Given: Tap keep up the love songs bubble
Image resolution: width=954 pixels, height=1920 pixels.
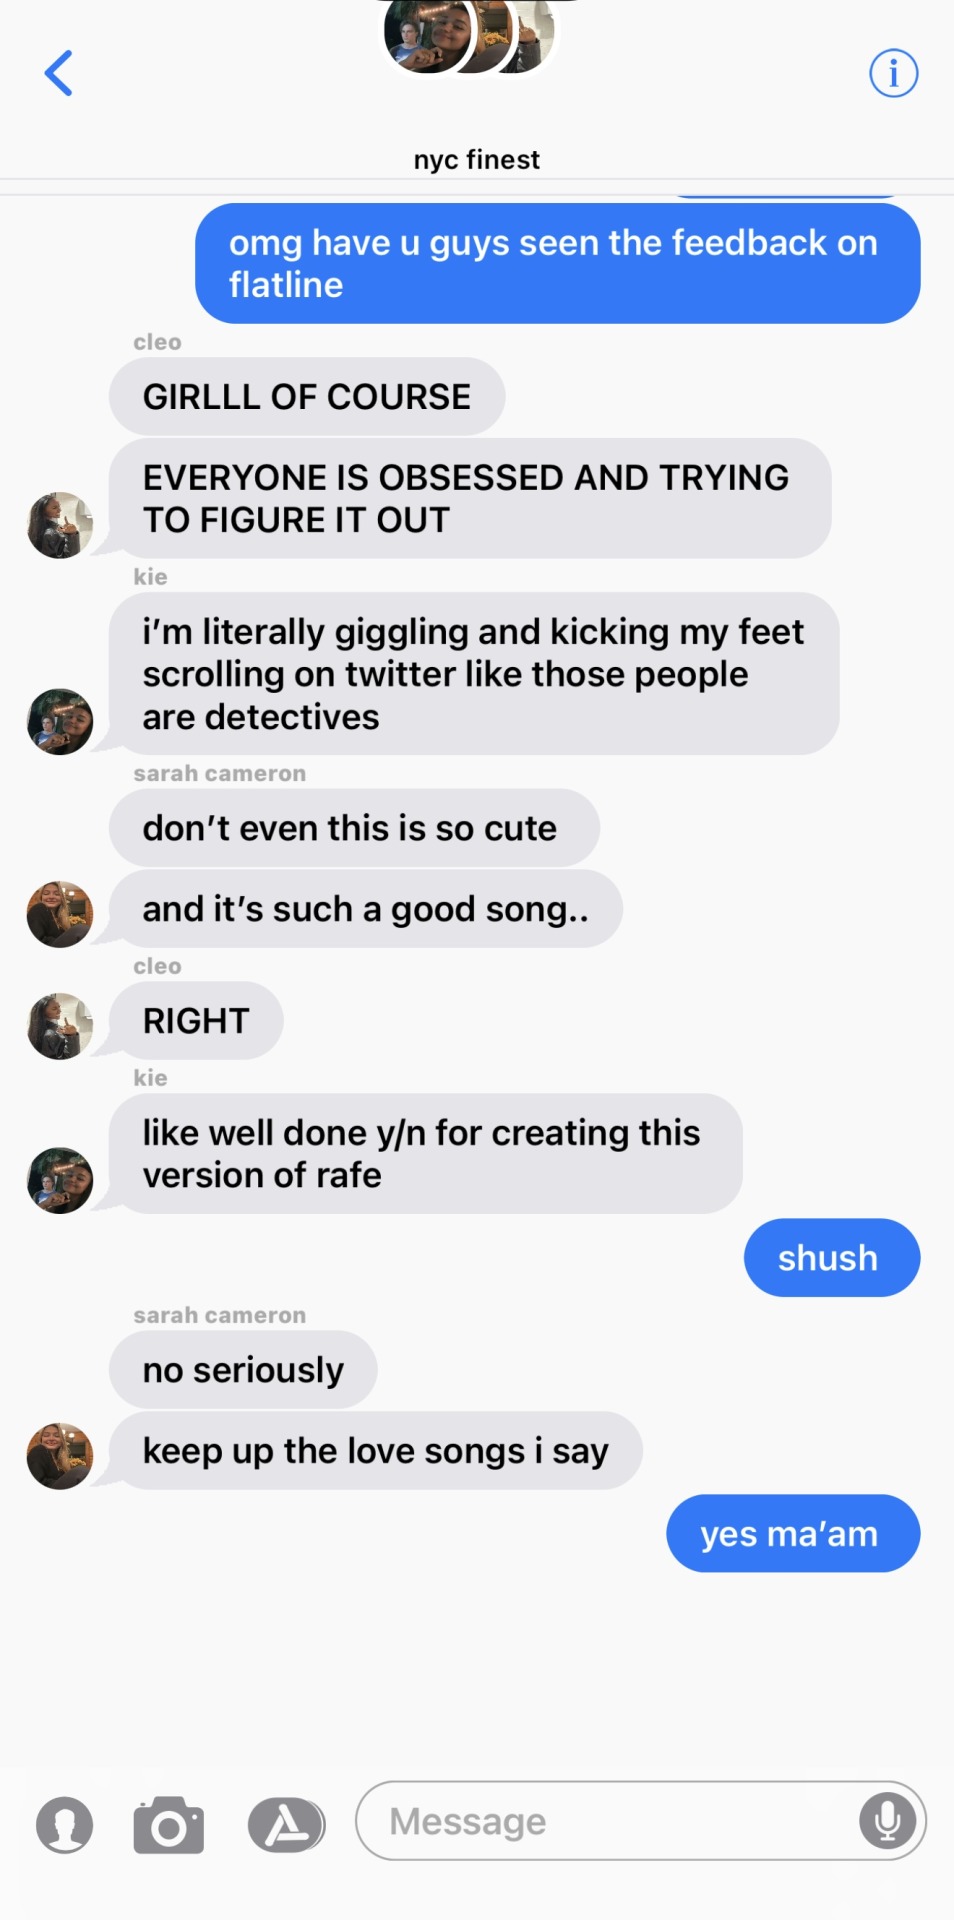Looking at the screenshot, I should [x=375, y=1451].
